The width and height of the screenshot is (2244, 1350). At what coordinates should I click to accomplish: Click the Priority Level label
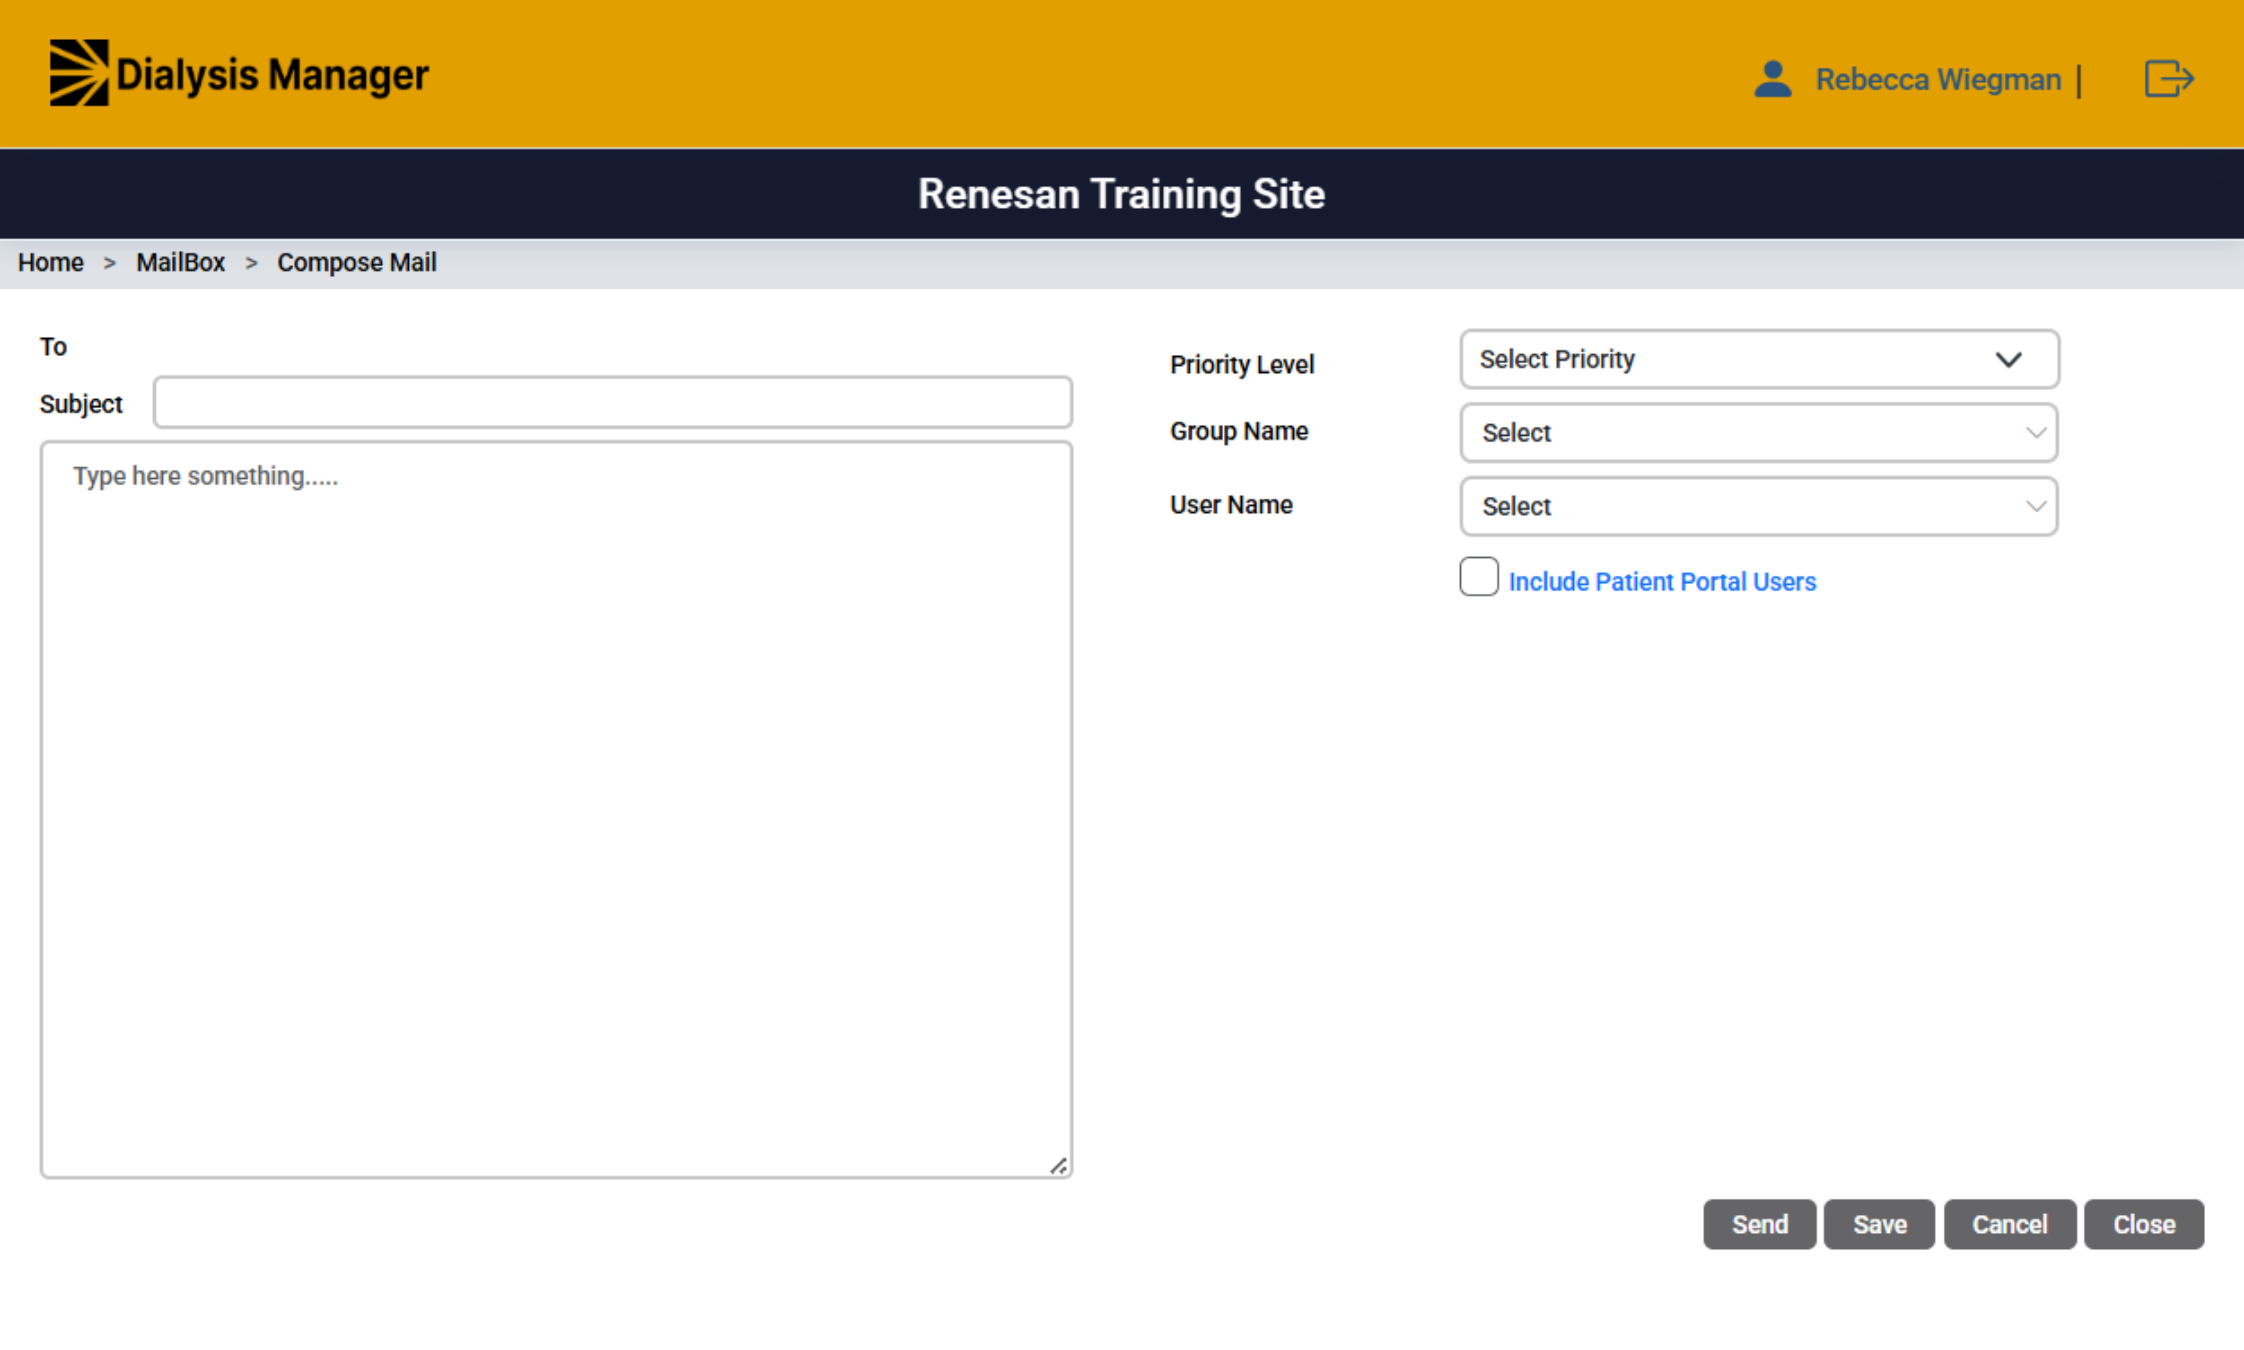1242,365
